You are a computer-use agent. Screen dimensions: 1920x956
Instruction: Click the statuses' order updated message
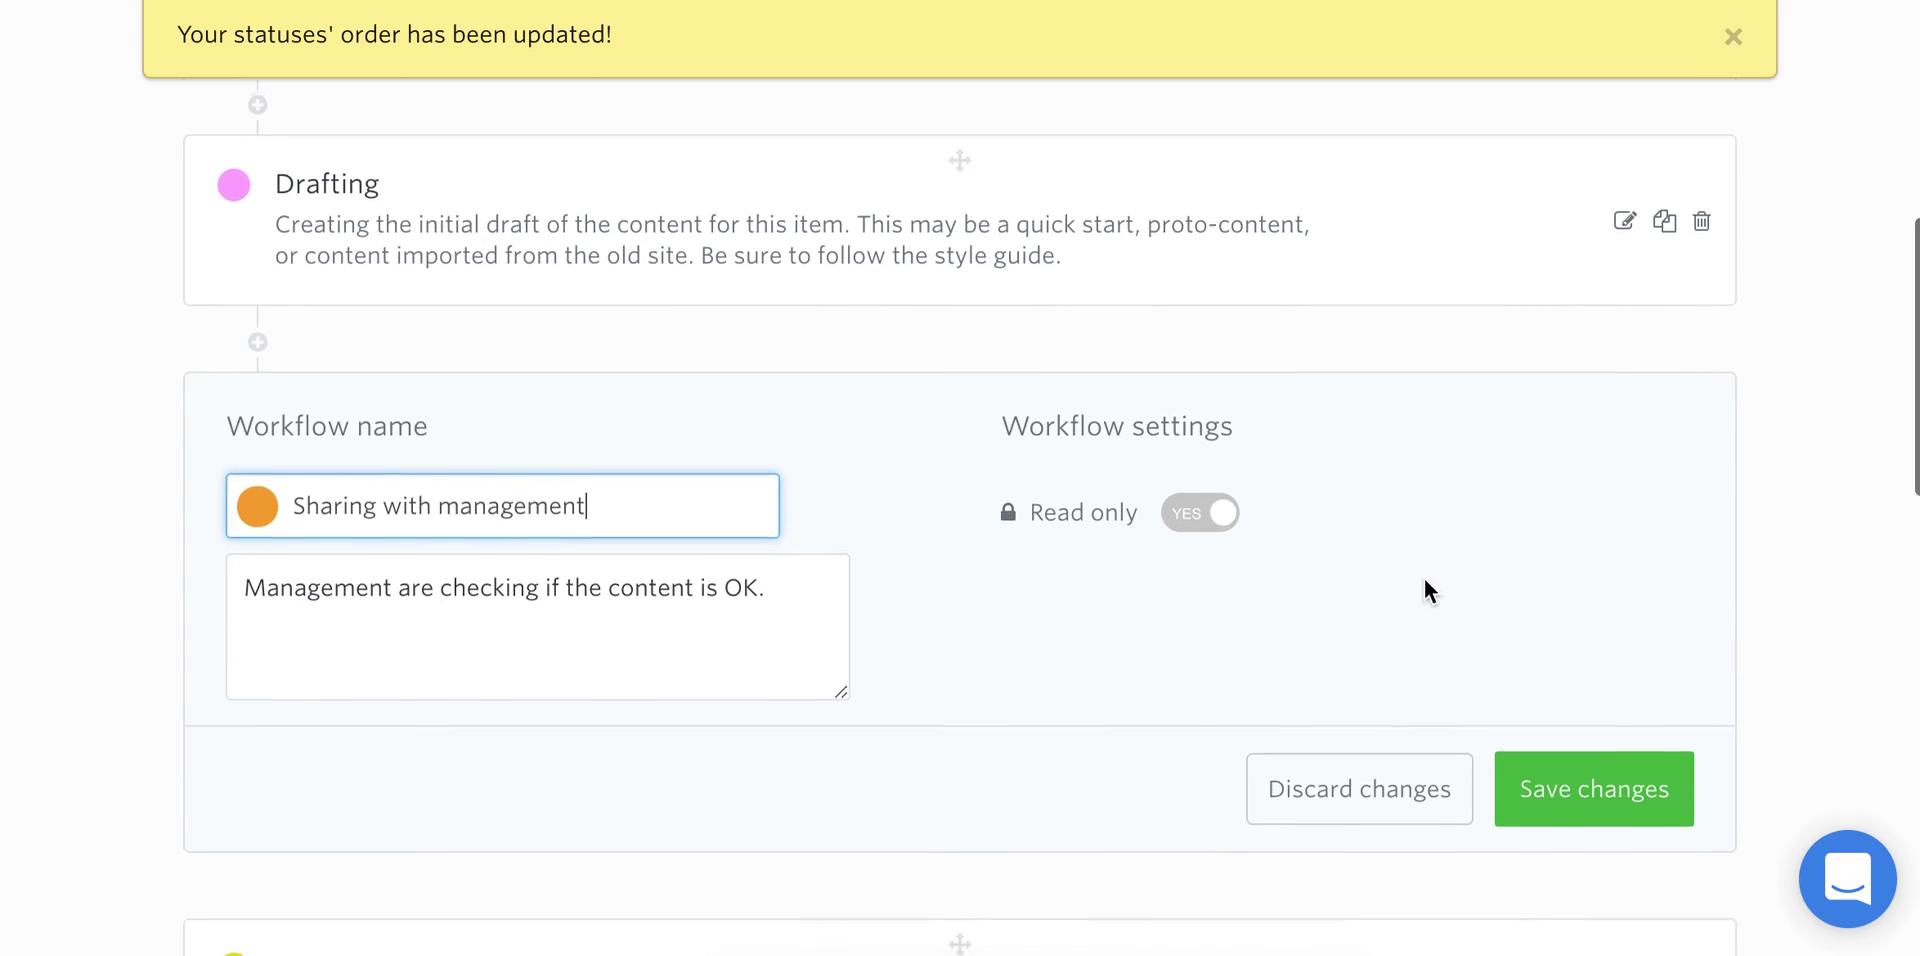coord(394,35)
